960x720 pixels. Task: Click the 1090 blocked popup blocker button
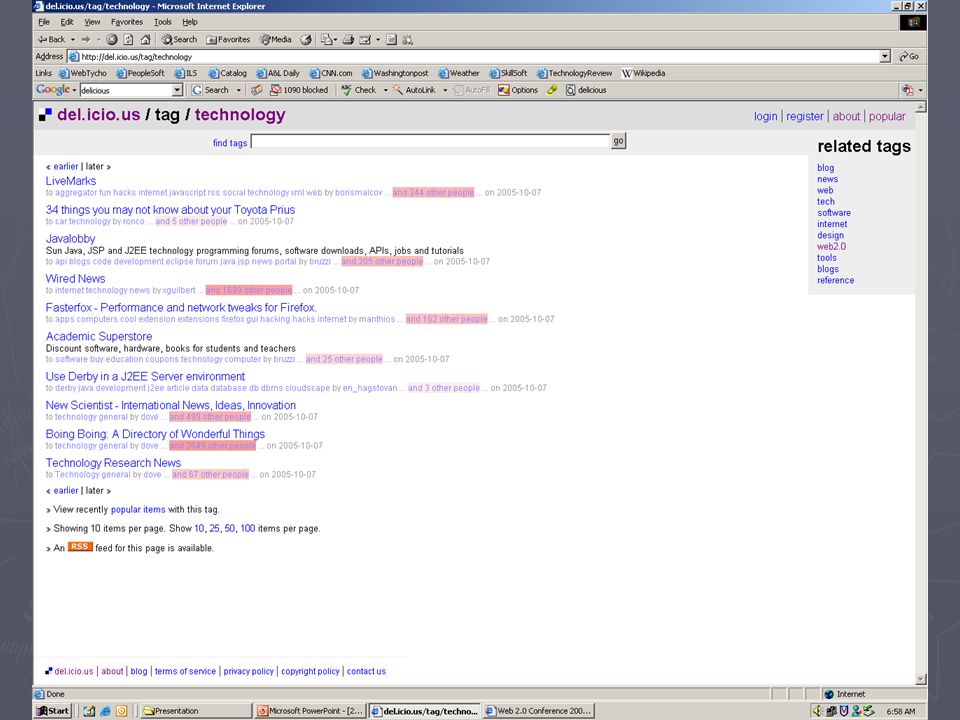299,90
